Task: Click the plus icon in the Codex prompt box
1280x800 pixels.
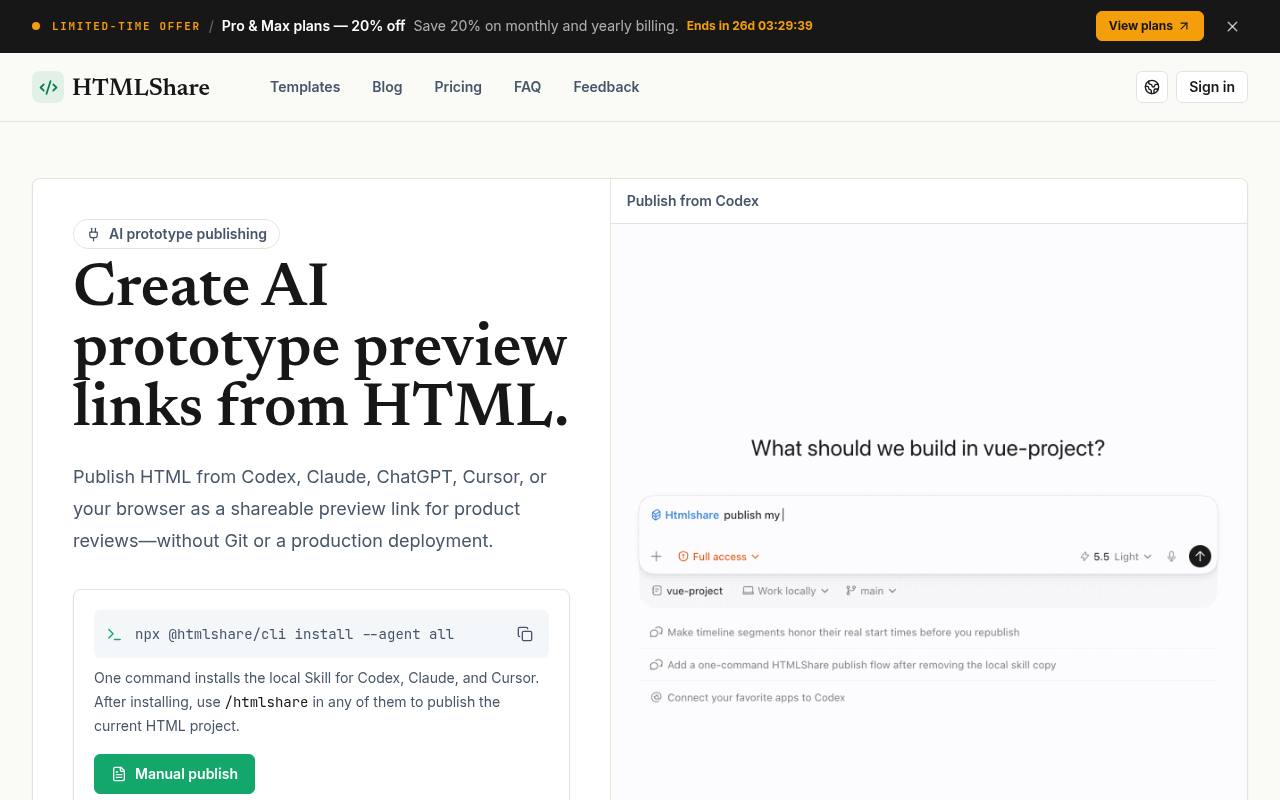Action: [x=656, y=556]
